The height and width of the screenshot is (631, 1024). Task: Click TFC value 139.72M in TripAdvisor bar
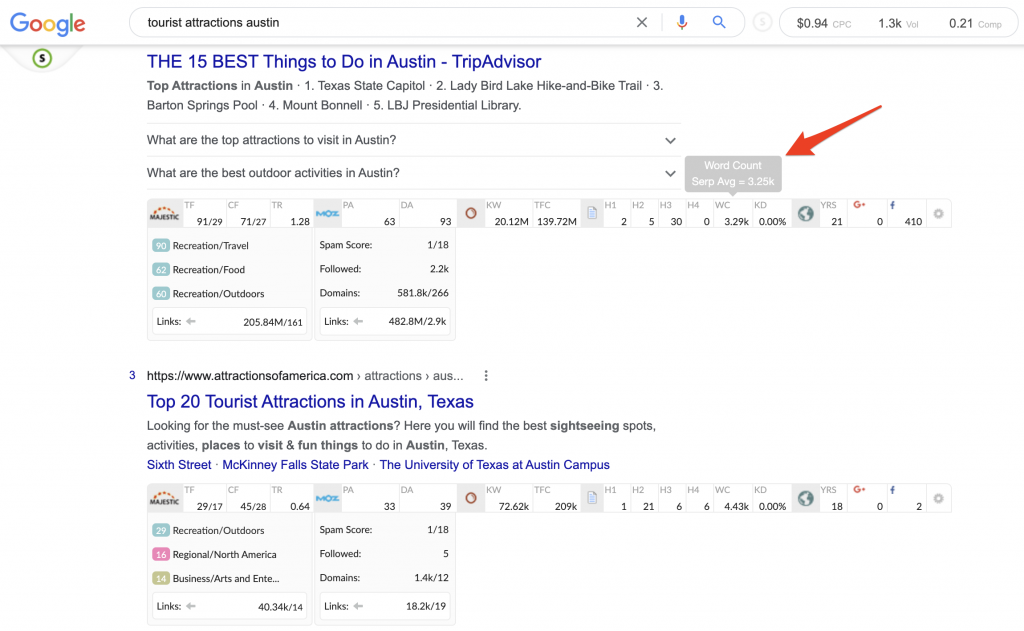pos(556,221)
